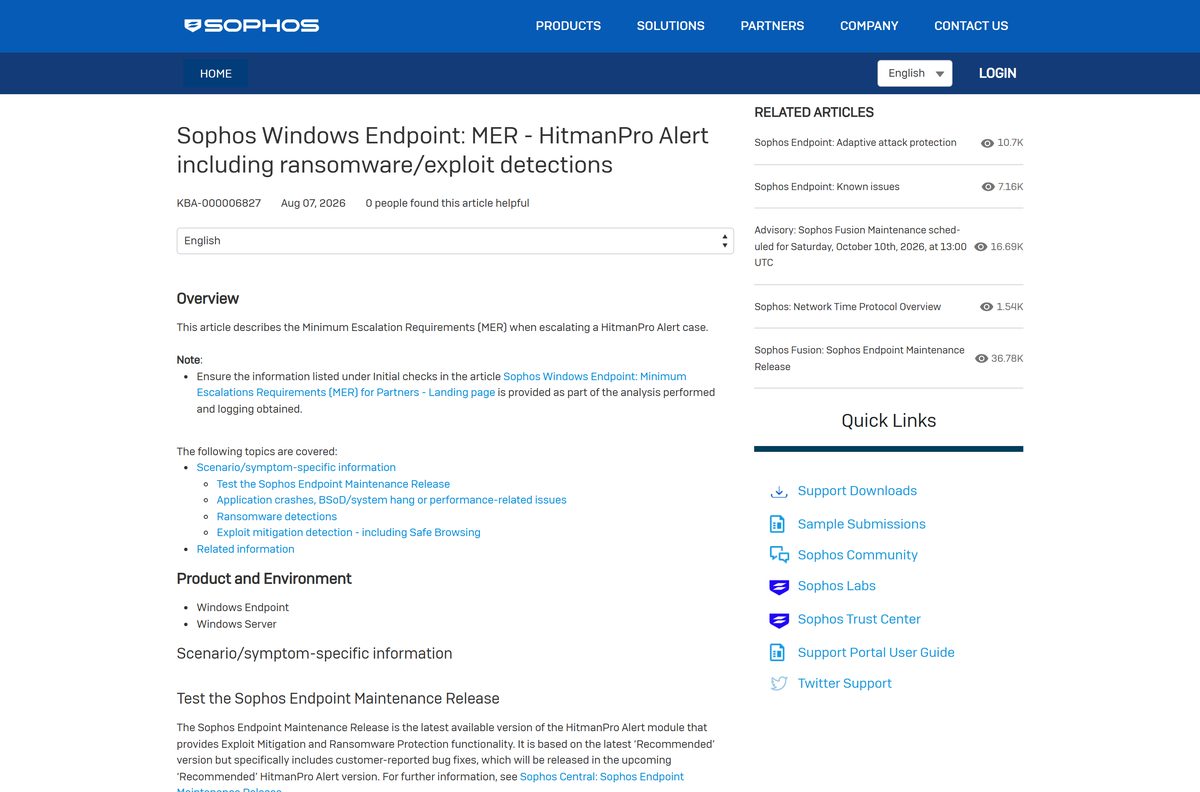Open Sophos Fusion Maintenance advisory article
This screenshot has width=1200, height=792.
(x=860, y=246)
